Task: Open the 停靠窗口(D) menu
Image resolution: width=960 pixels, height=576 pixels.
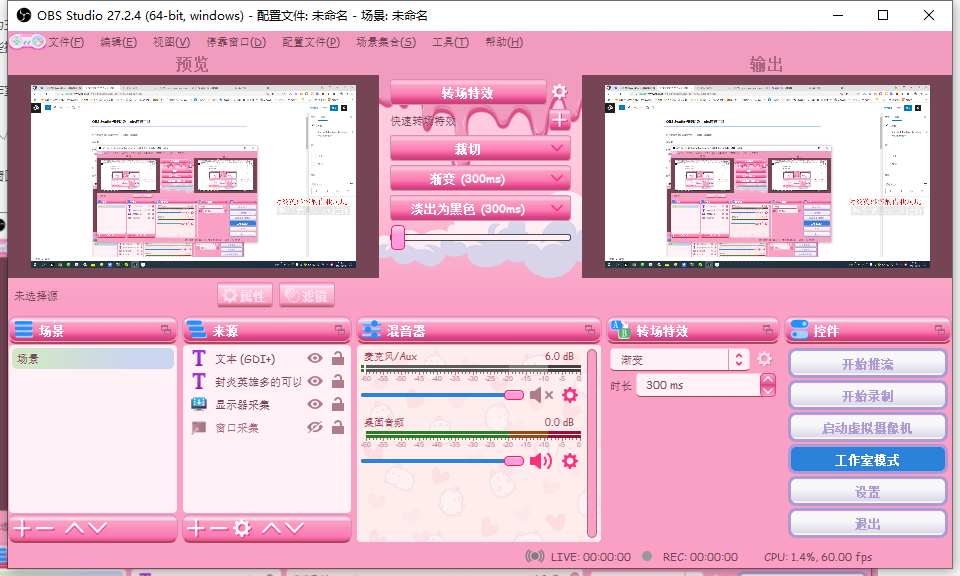Action: click(236, 42)
